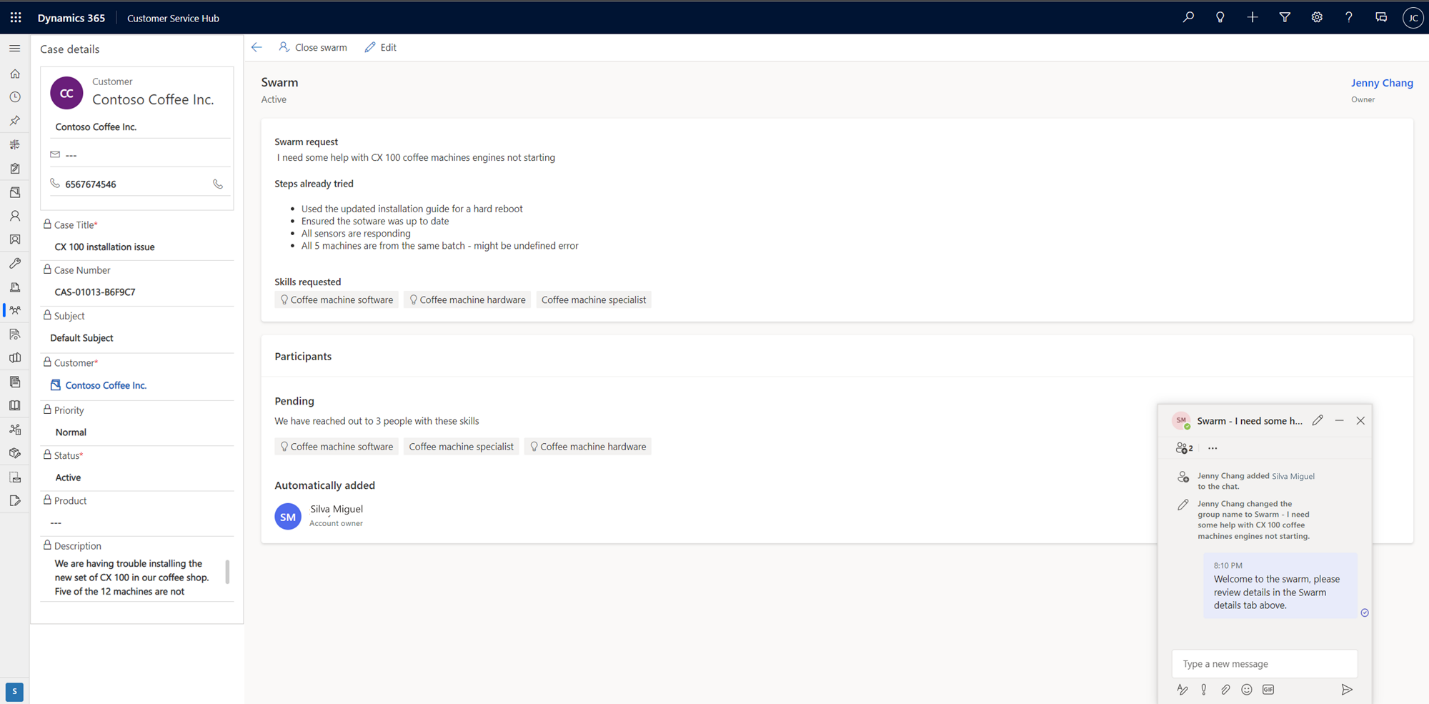Viewport: 1429px width, 704px height.
Task: Click the Swarm chat title text
Action: [1250, 421]
